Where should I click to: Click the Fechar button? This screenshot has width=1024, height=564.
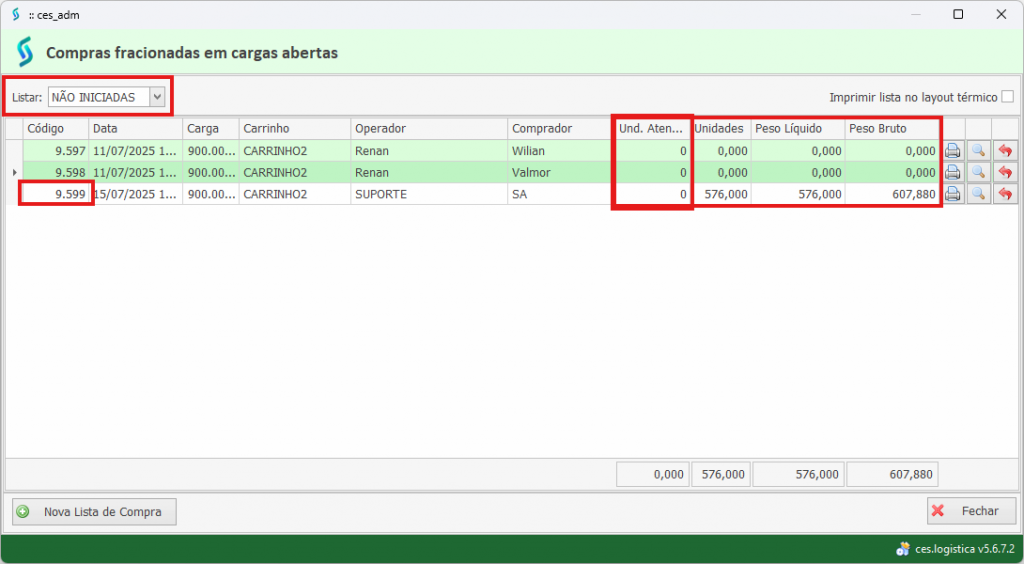pos(971,511)
